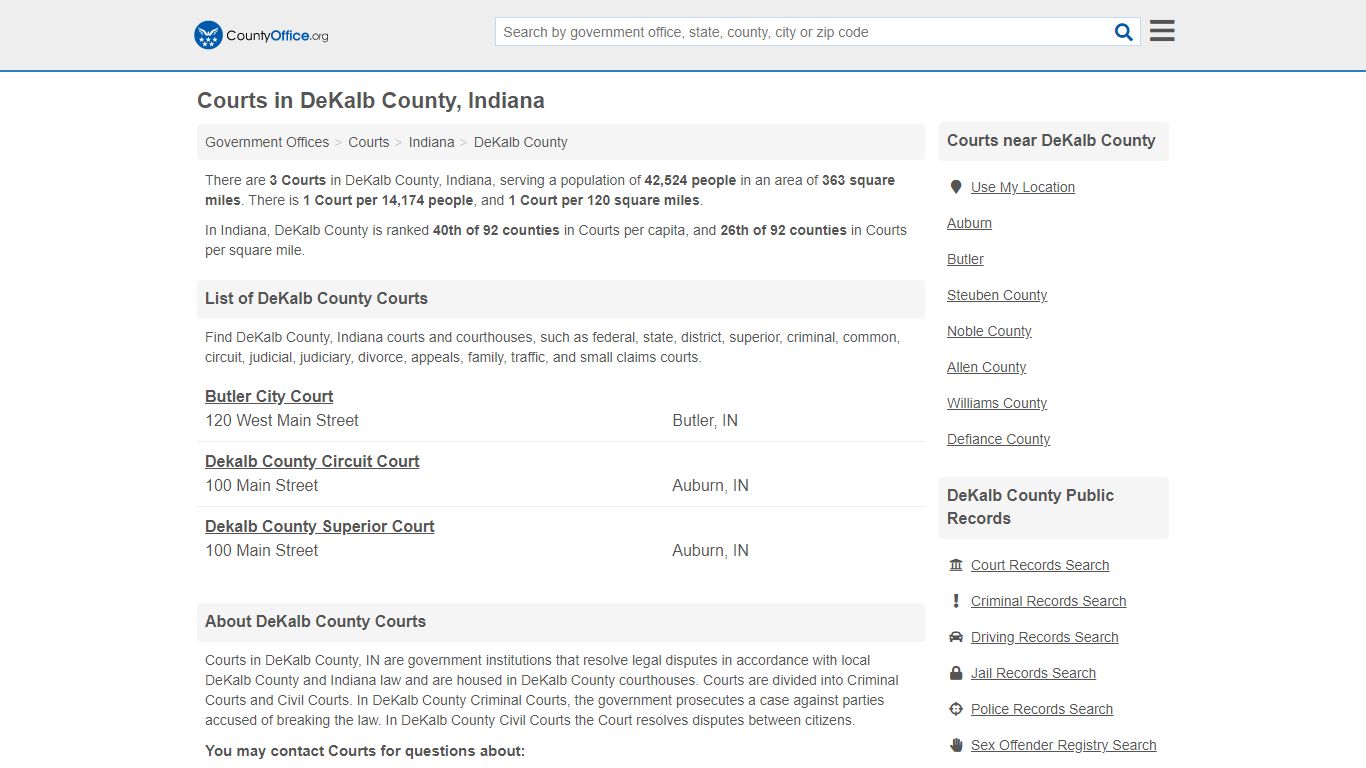Open Butler nearby courts link

tap(965, 259)
